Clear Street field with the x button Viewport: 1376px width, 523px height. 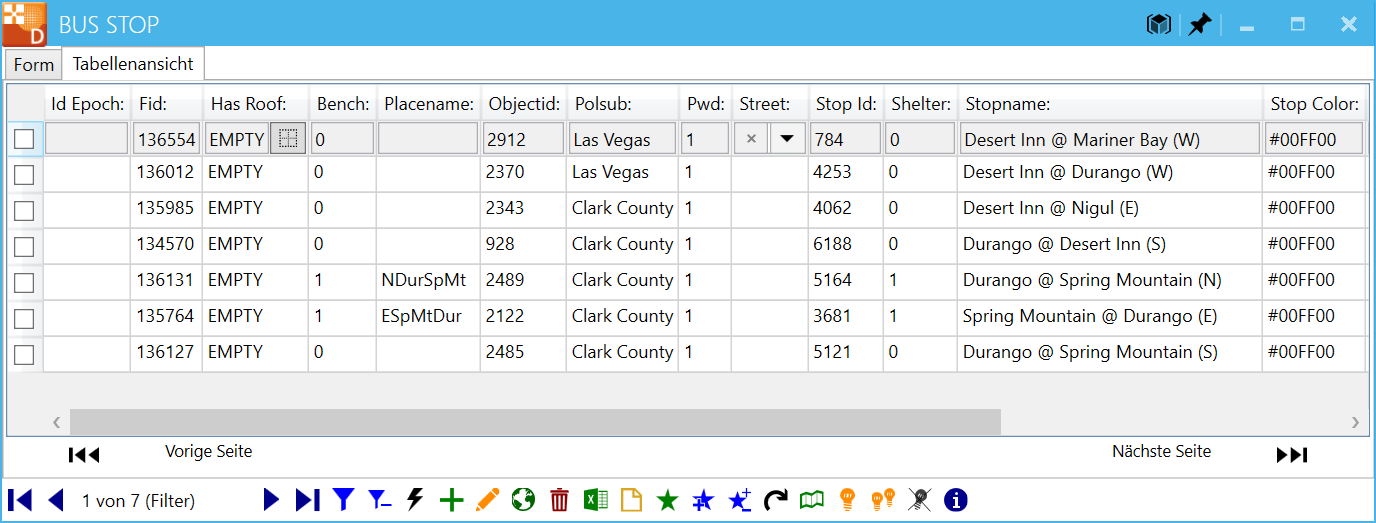point(752,139)
